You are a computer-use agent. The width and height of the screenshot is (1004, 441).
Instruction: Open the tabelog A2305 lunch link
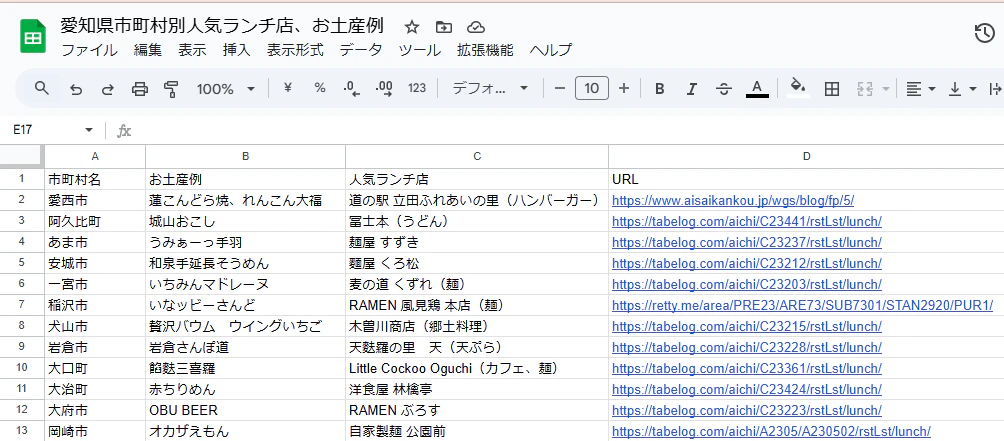[772, 431]
